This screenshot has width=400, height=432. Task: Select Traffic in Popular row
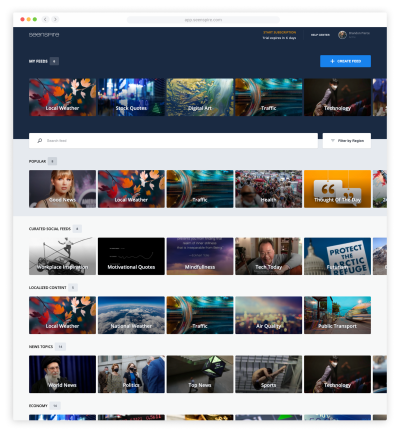click(200, 189)
